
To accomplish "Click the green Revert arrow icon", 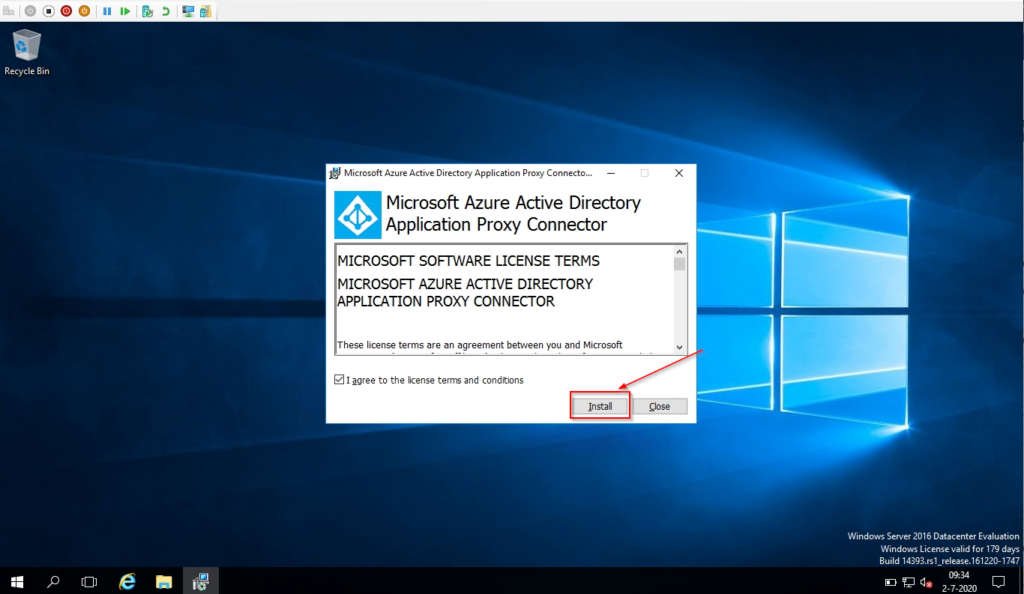I will tap(166, 11).
